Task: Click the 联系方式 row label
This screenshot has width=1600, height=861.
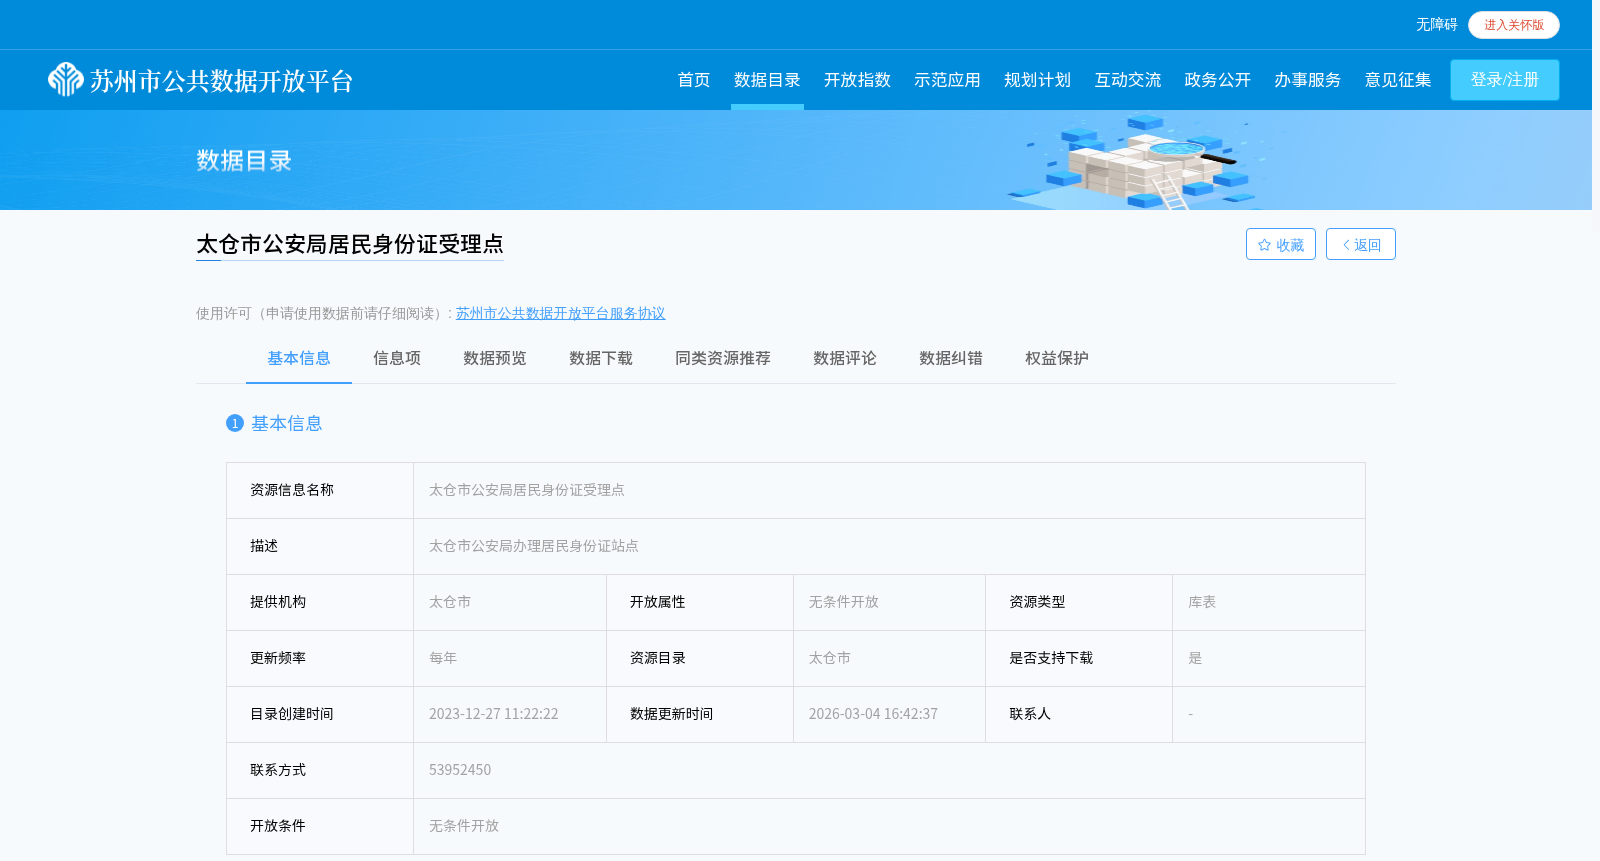Action: 278,770
